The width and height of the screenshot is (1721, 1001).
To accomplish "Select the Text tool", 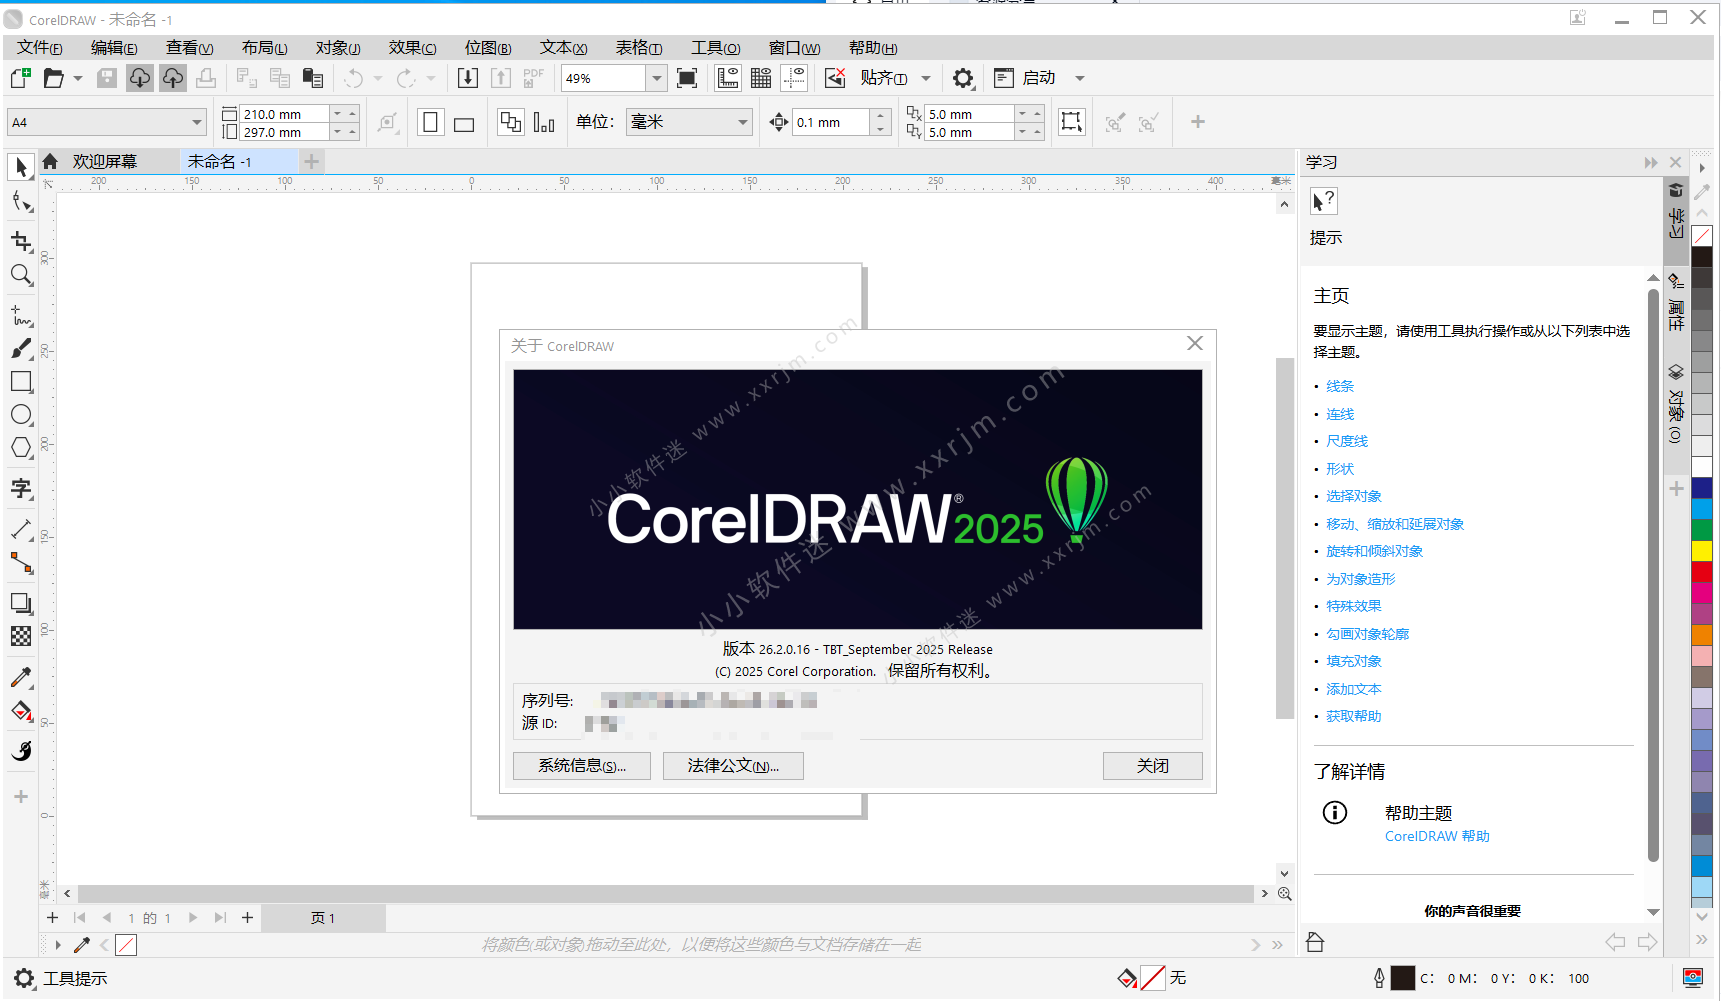I will (x=21, y=489).
